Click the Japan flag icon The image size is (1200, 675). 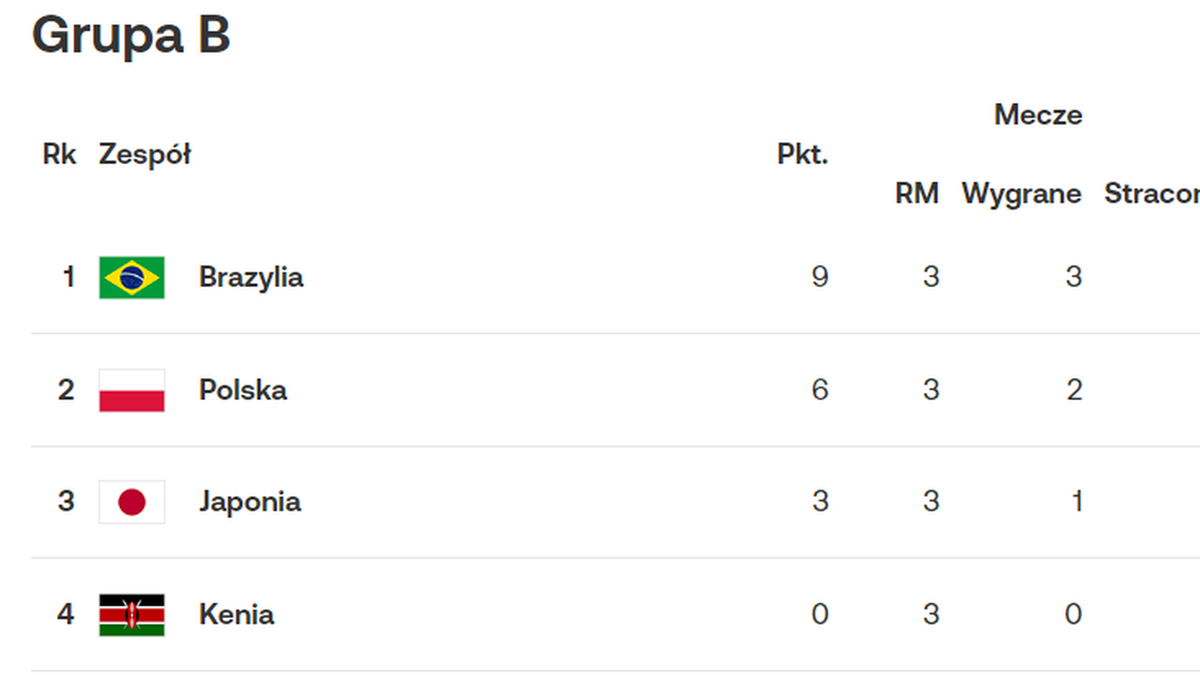(x=132, y=502)
